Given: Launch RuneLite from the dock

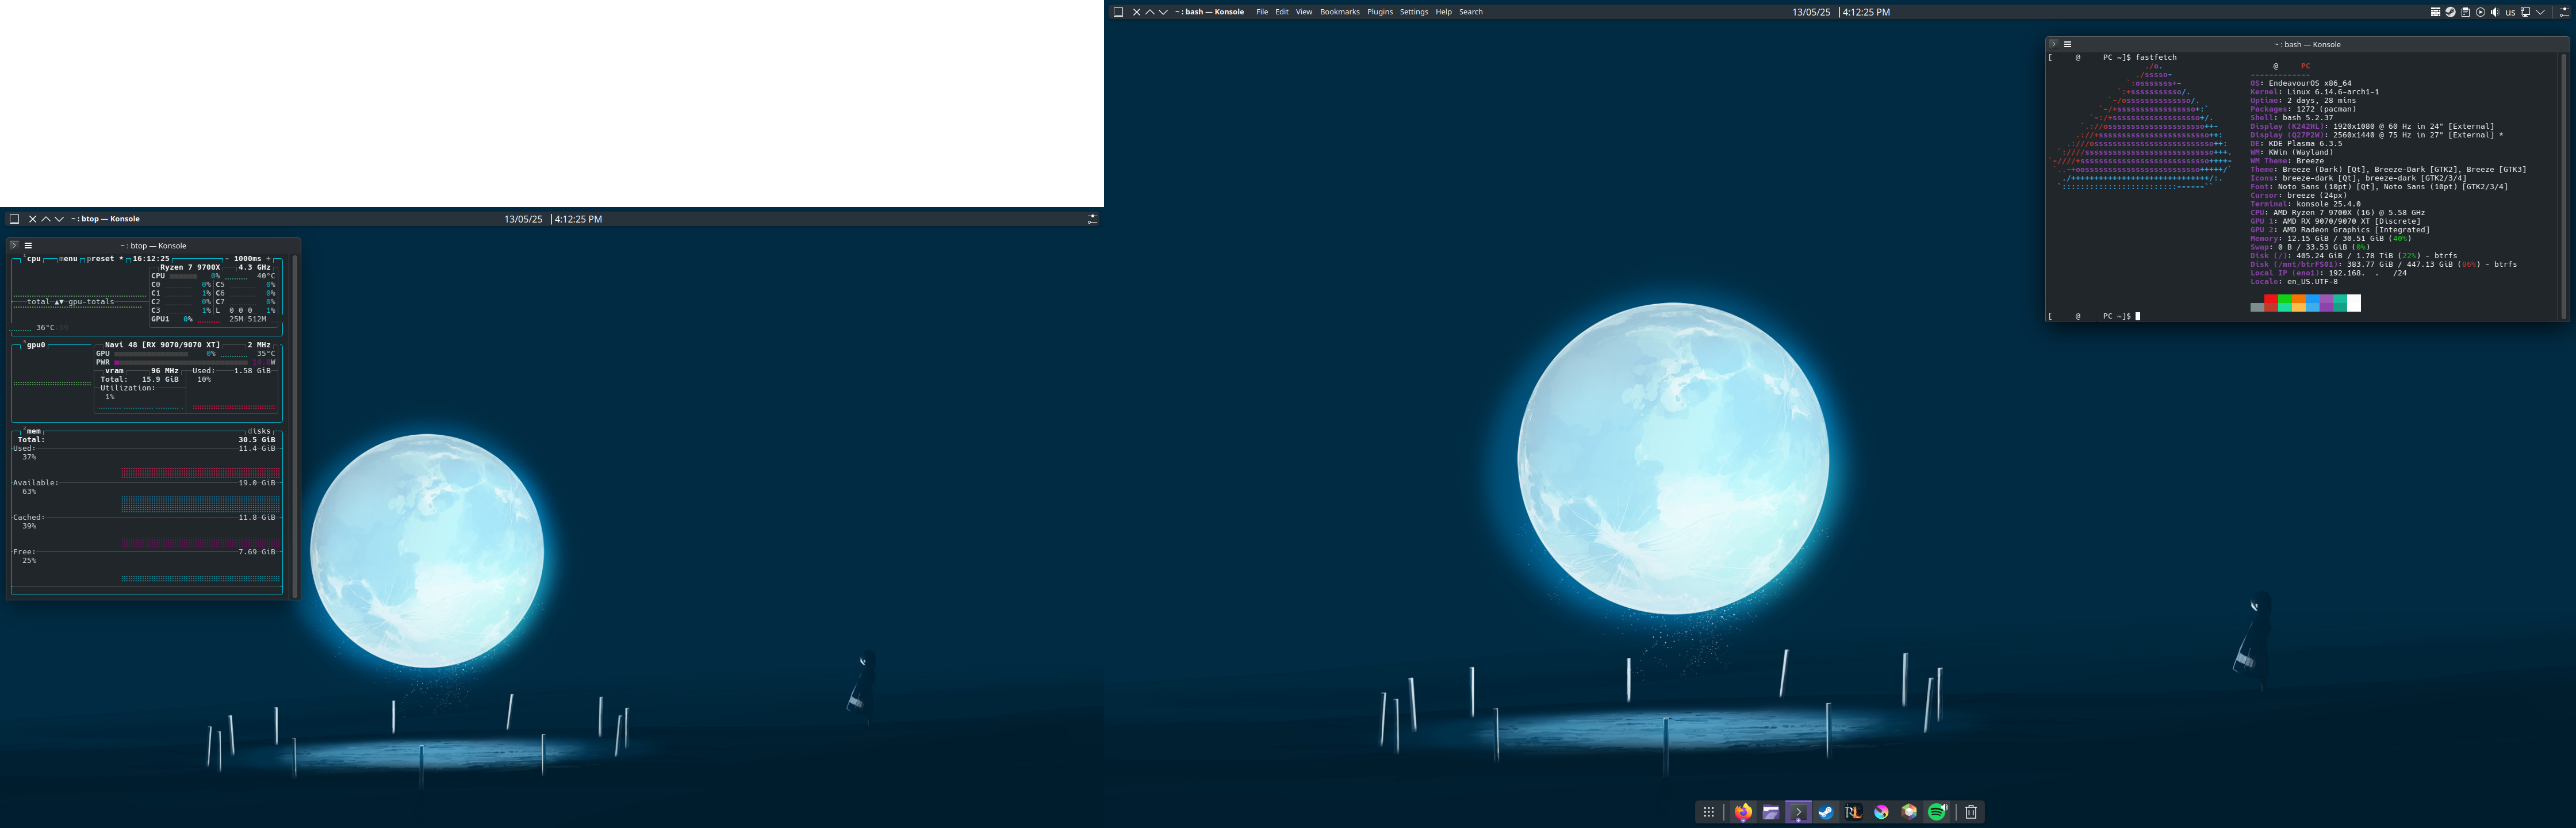Looking at the screenshot, I should 1854,812.
